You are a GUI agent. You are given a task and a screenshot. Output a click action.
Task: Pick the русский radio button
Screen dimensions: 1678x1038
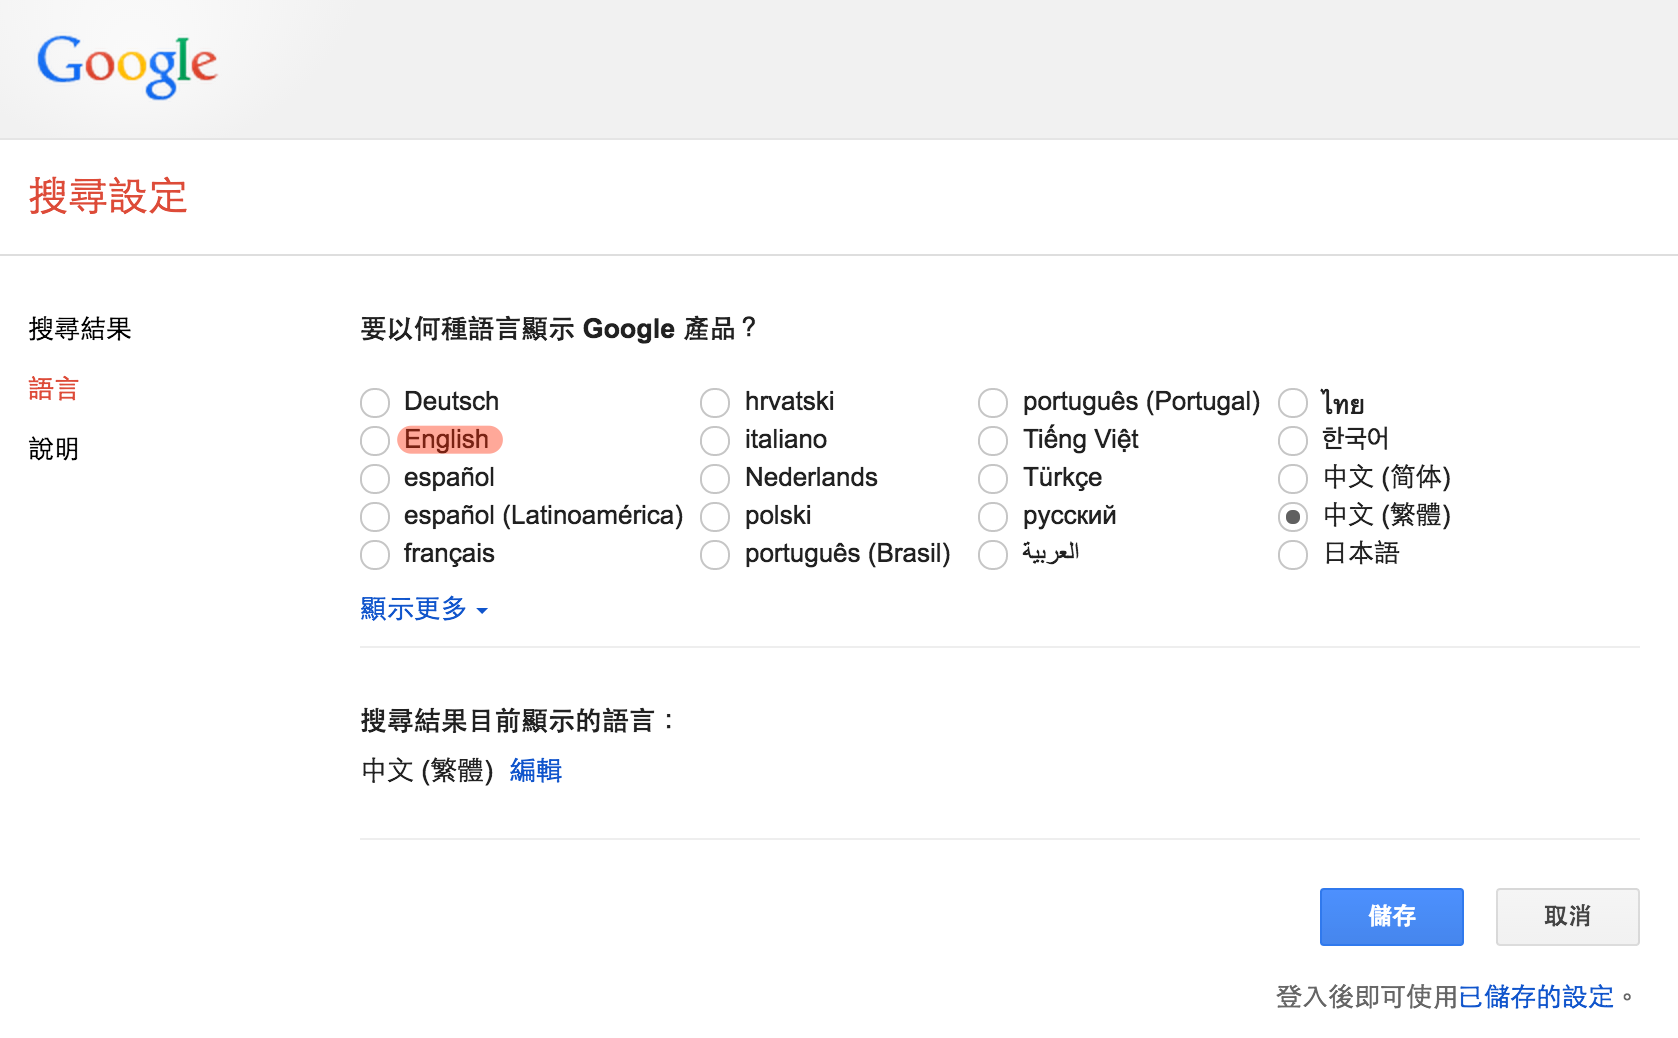[x=993, y=517]
